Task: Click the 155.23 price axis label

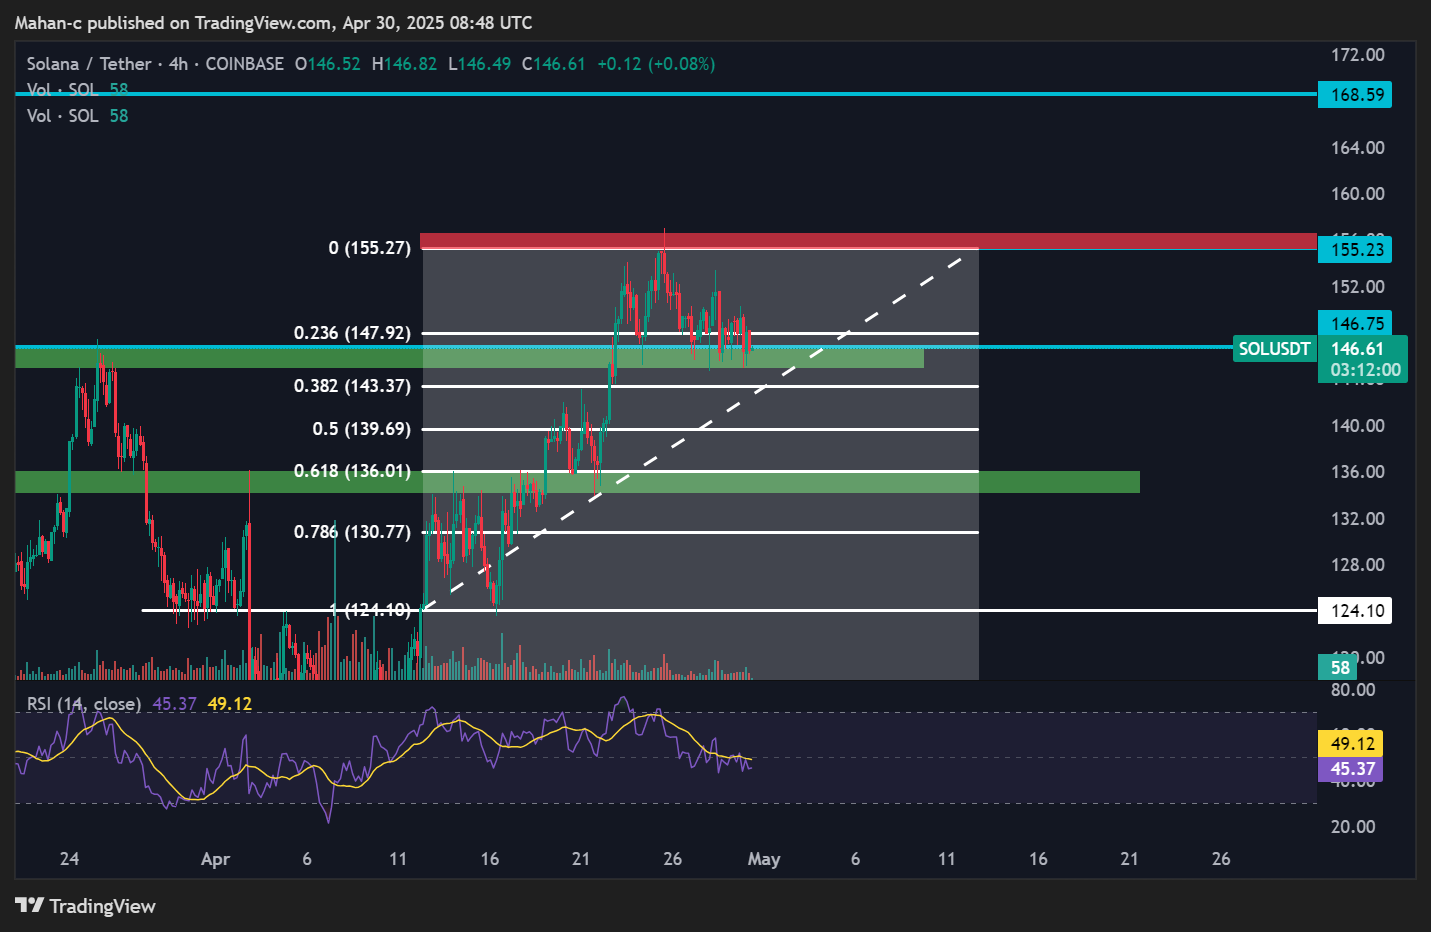Action: pos(1356,250)
